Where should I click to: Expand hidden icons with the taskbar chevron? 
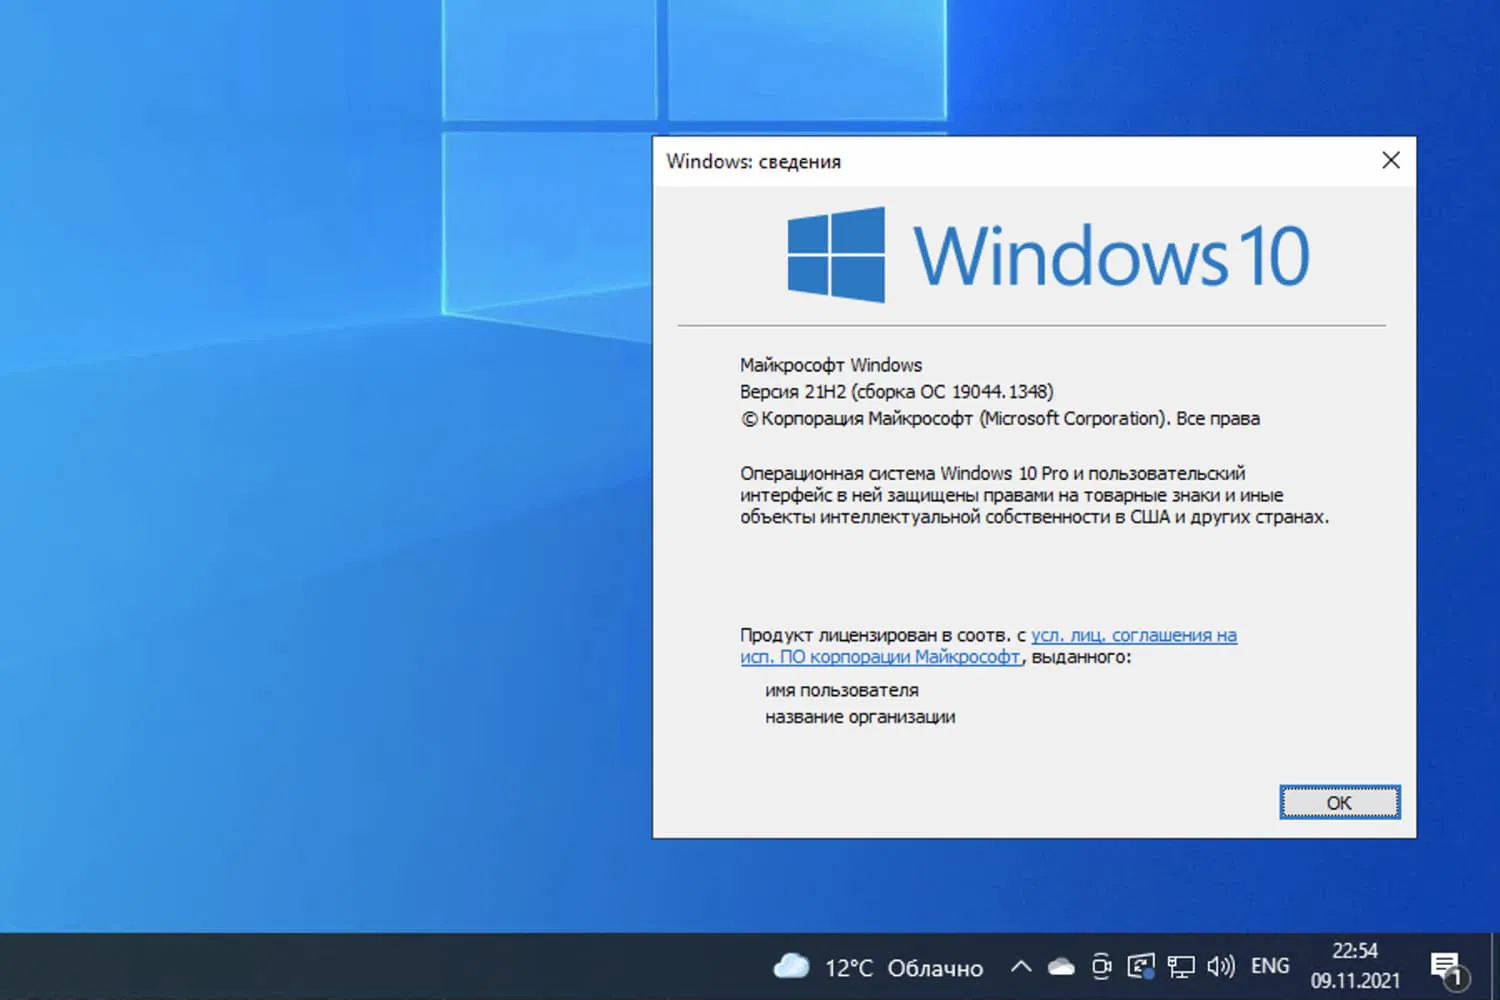click(x=1020, y=966)
